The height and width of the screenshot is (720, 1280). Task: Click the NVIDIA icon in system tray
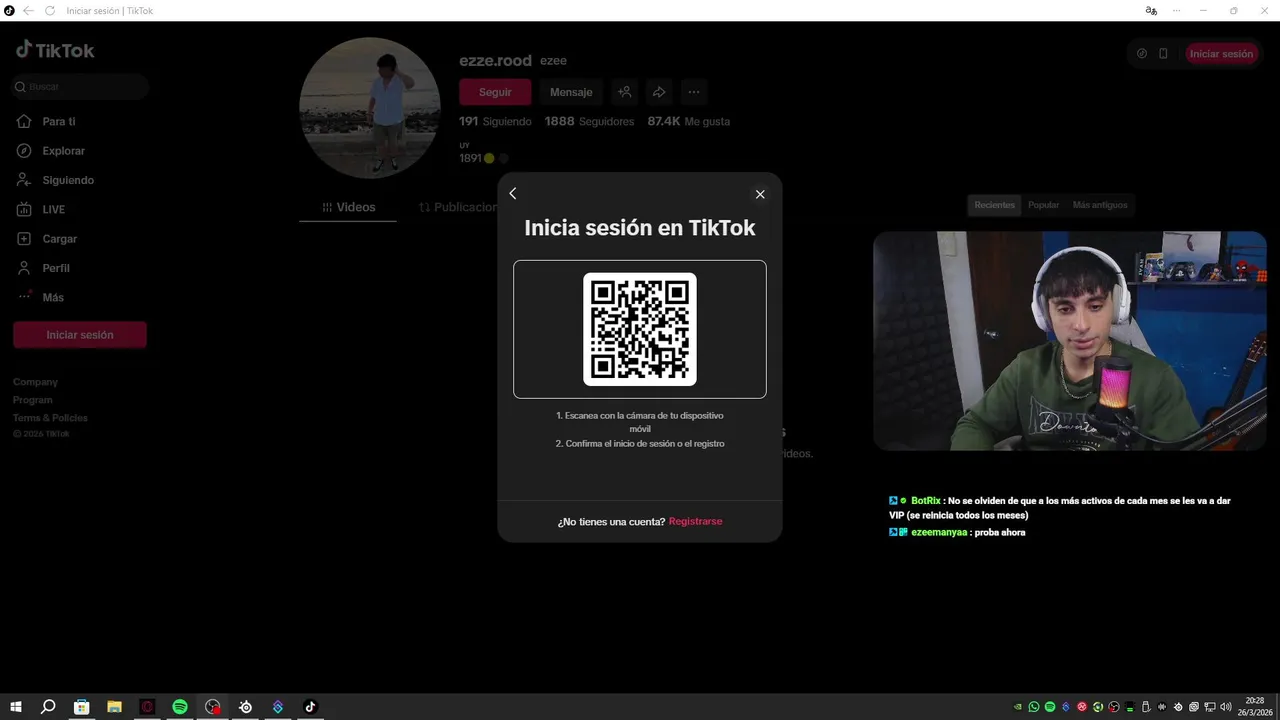1018,707
